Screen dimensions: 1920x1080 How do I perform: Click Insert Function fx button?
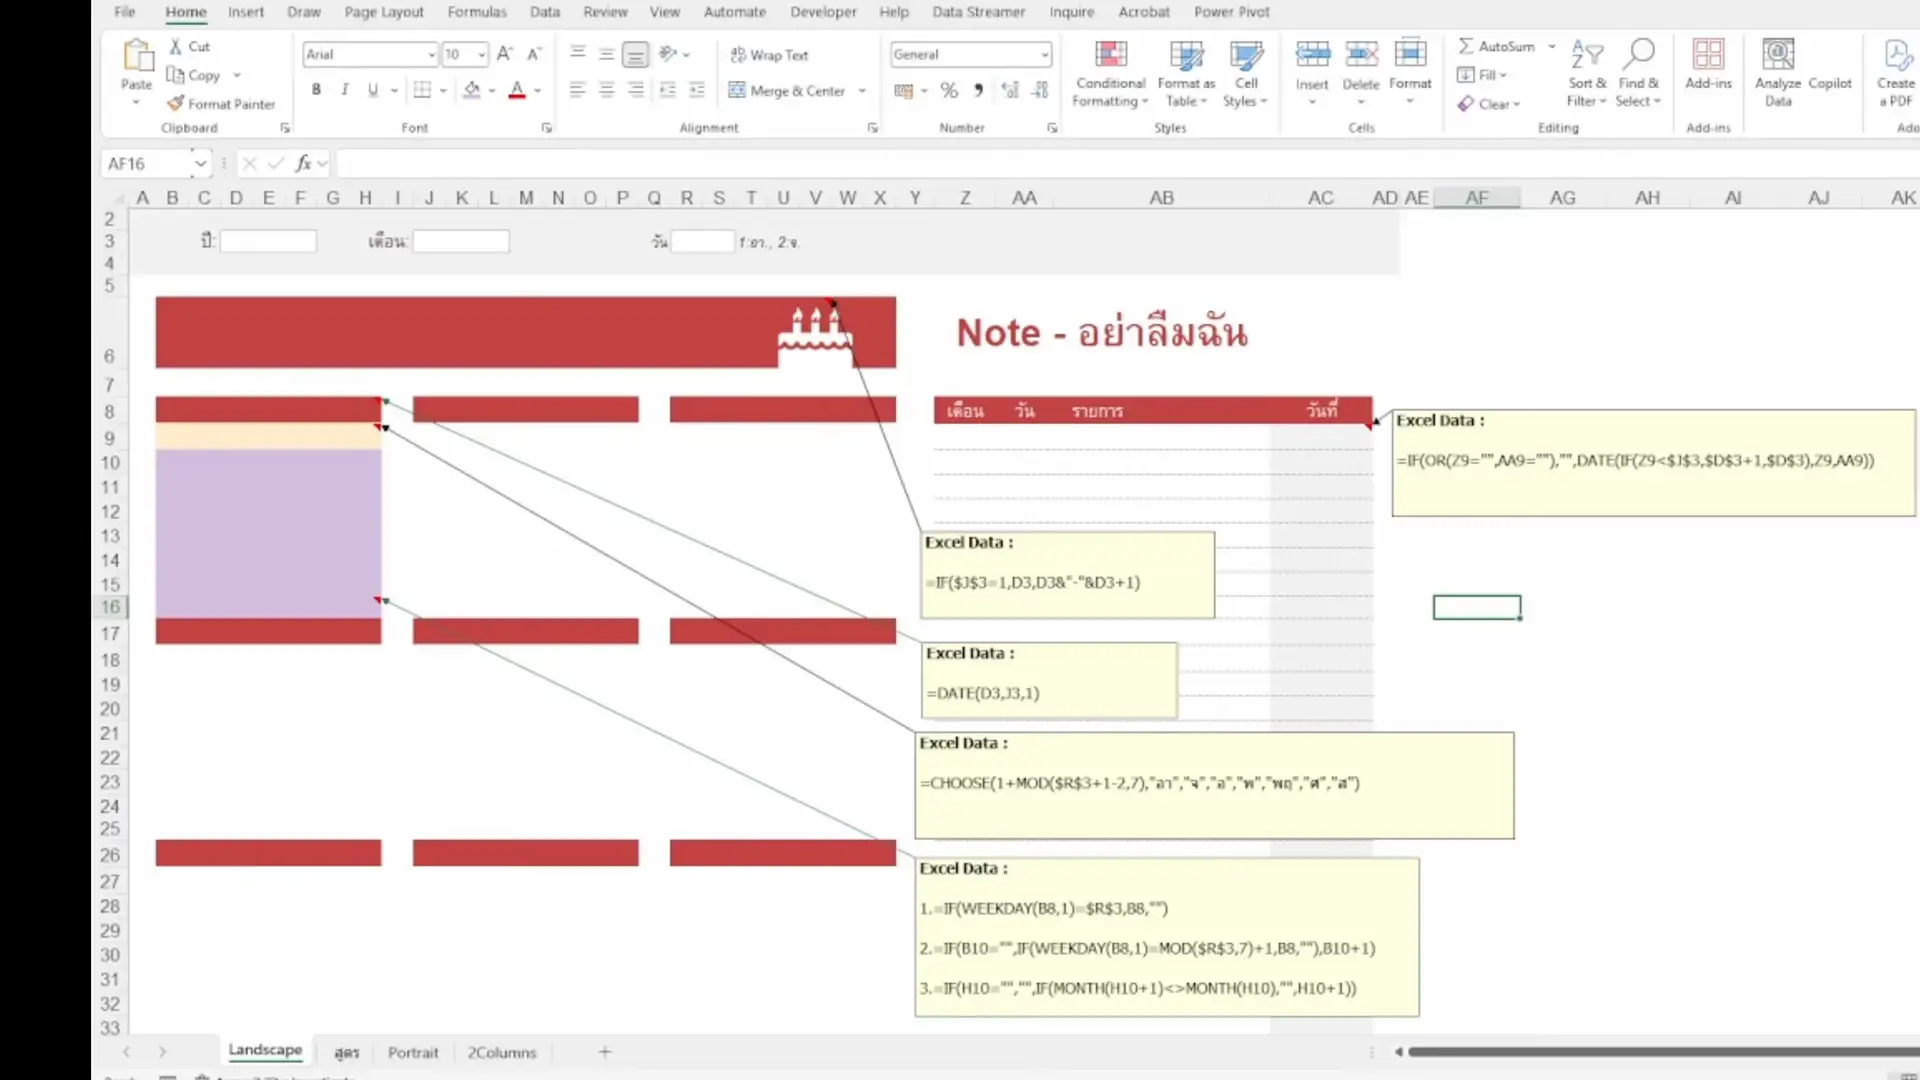[x=303, y=163]
